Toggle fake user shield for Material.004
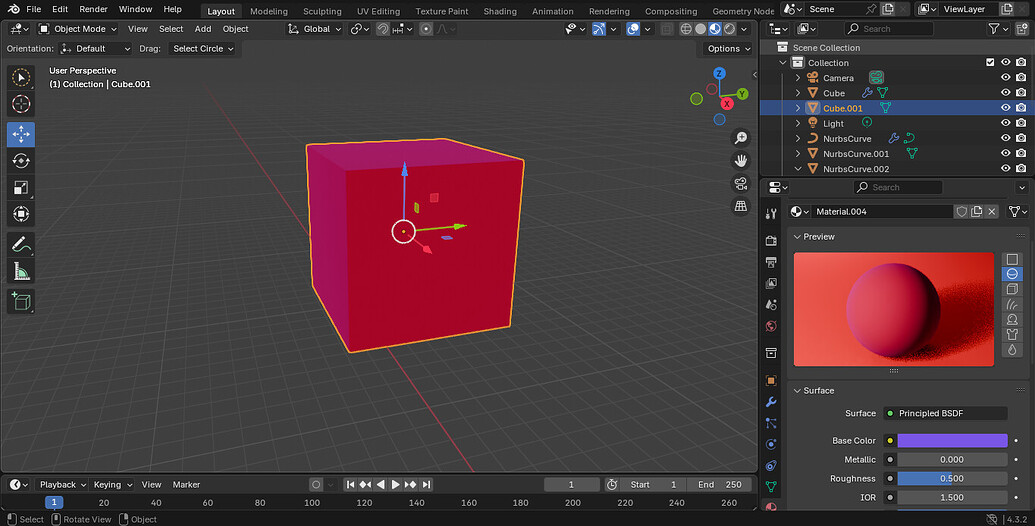 point(961,212)
